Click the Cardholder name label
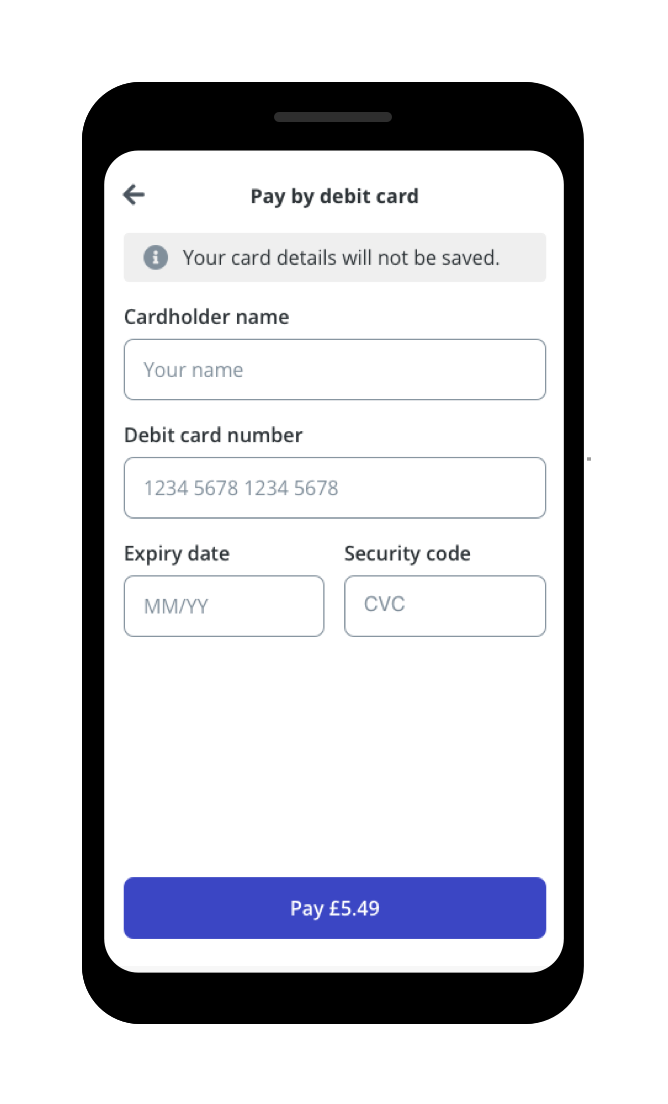Screen dimensions: 668x1104 (x=206, y=316)
